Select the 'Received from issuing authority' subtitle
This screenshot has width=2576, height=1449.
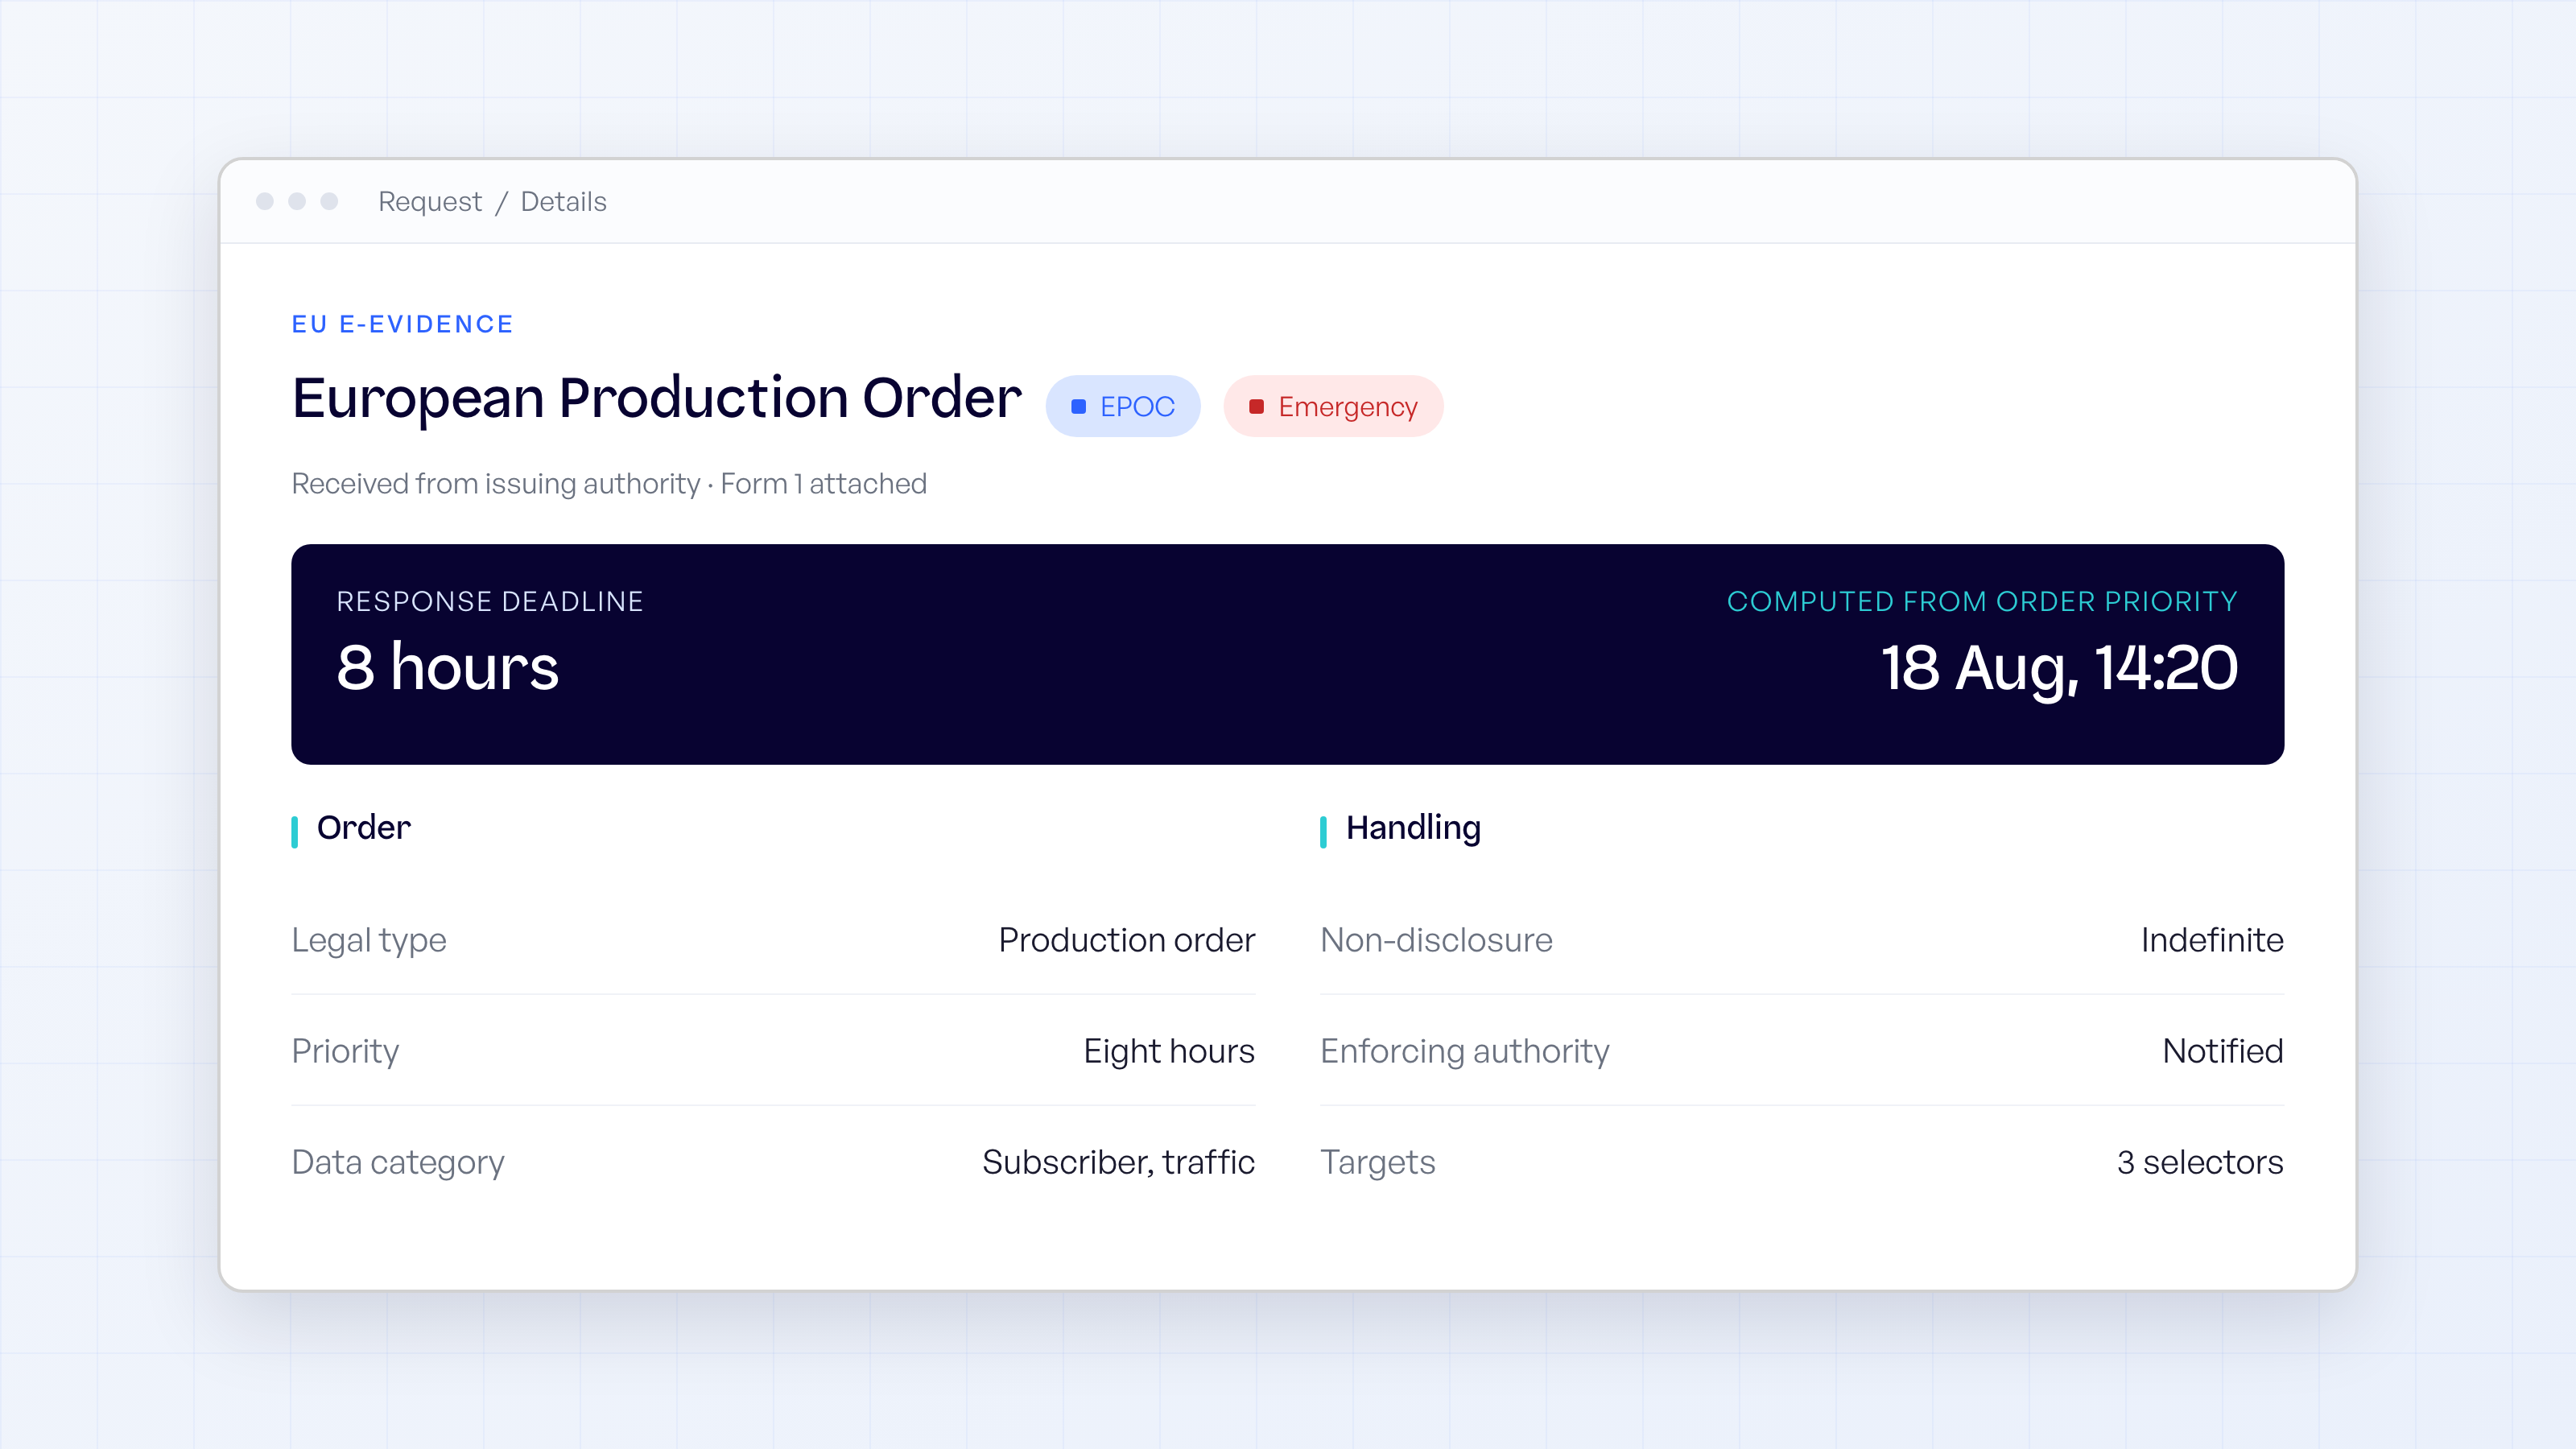coord(495,484)
